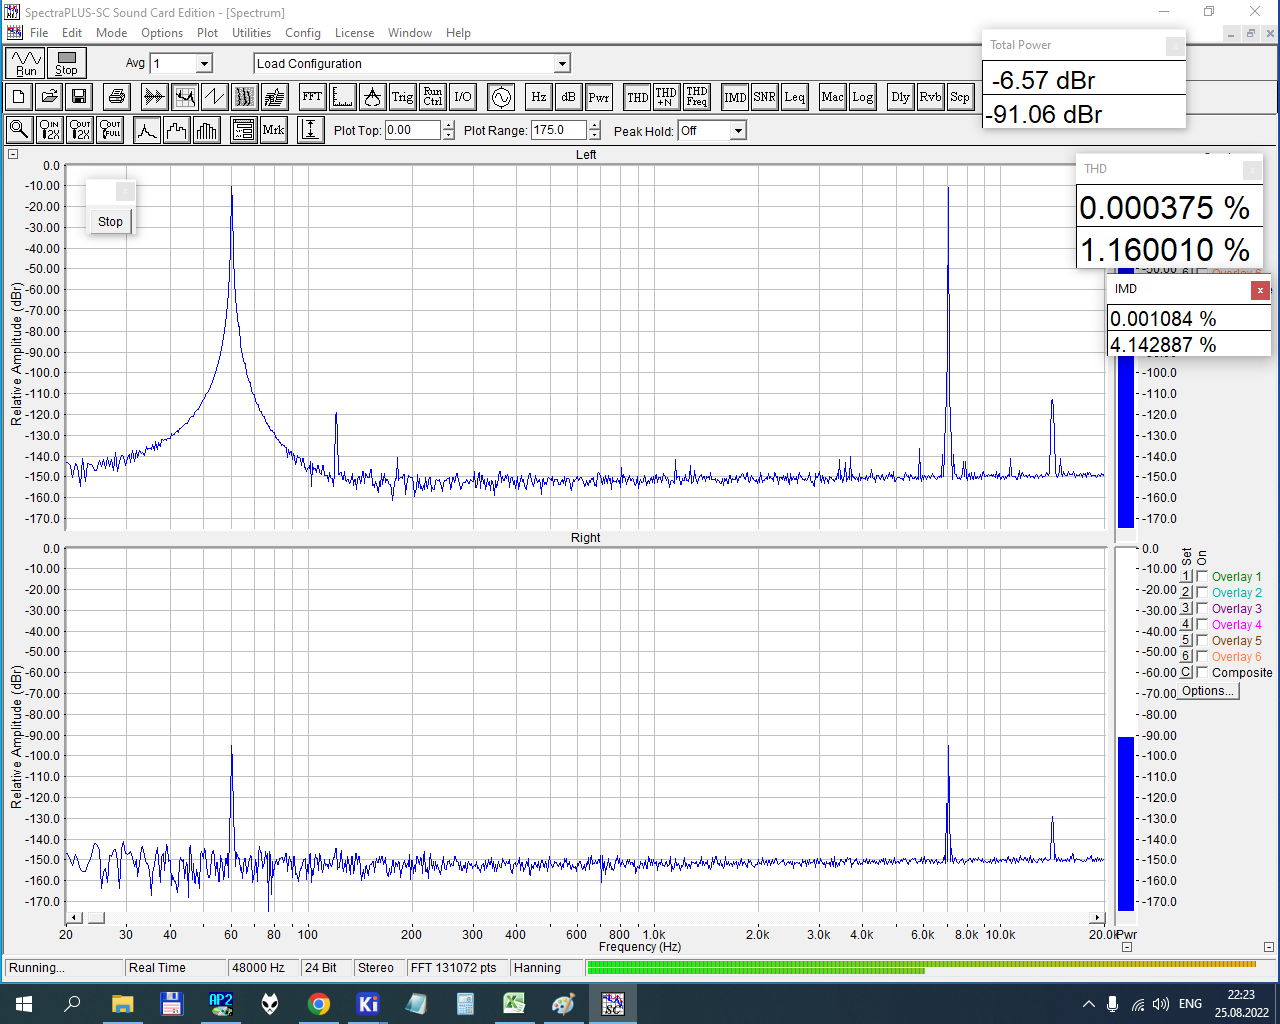Click the overlay Options... button
Image resolution: width=1280 pixels, height=1024 pixels.
point(1208,691)
